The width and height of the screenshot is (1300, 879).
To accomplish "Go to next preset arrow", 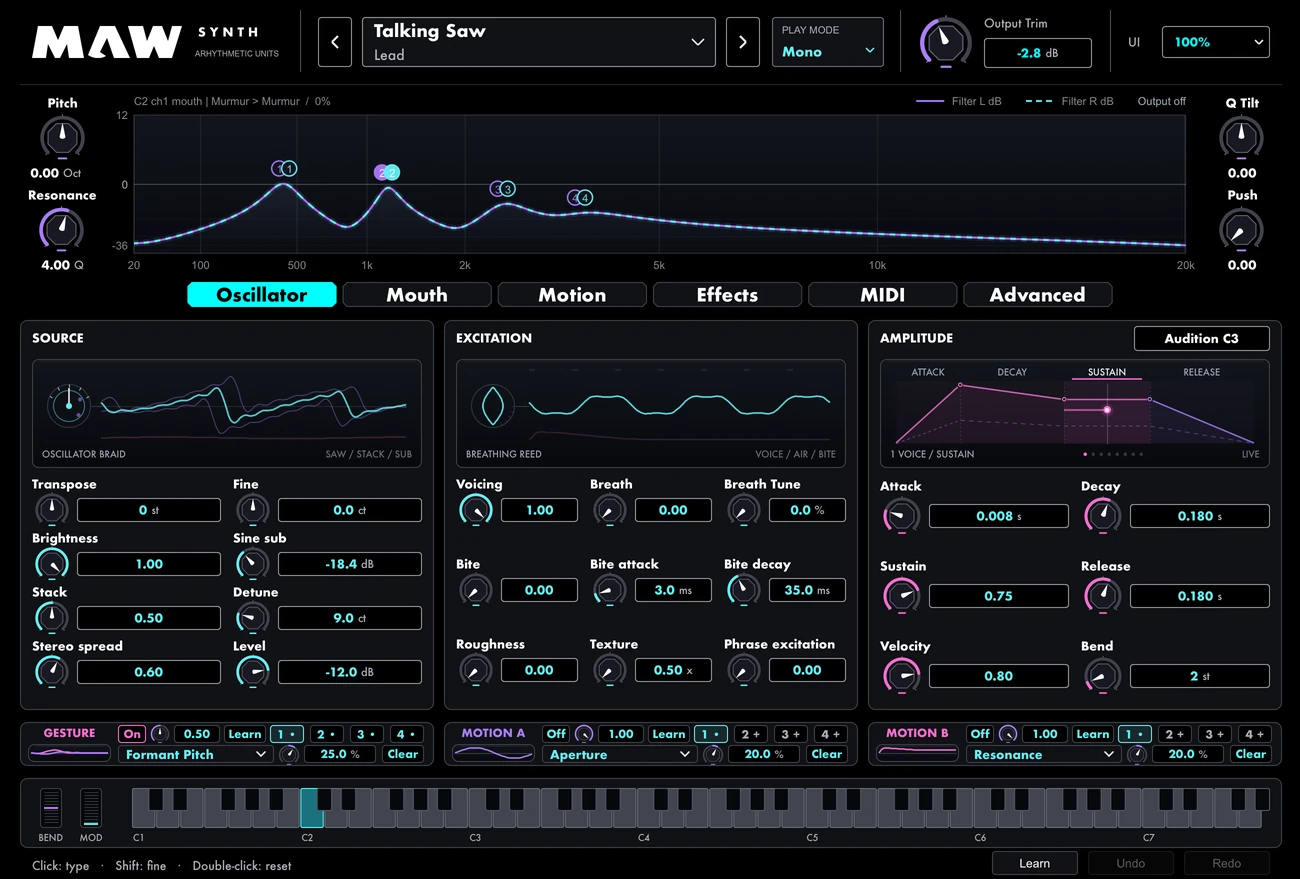I will 742,42.
